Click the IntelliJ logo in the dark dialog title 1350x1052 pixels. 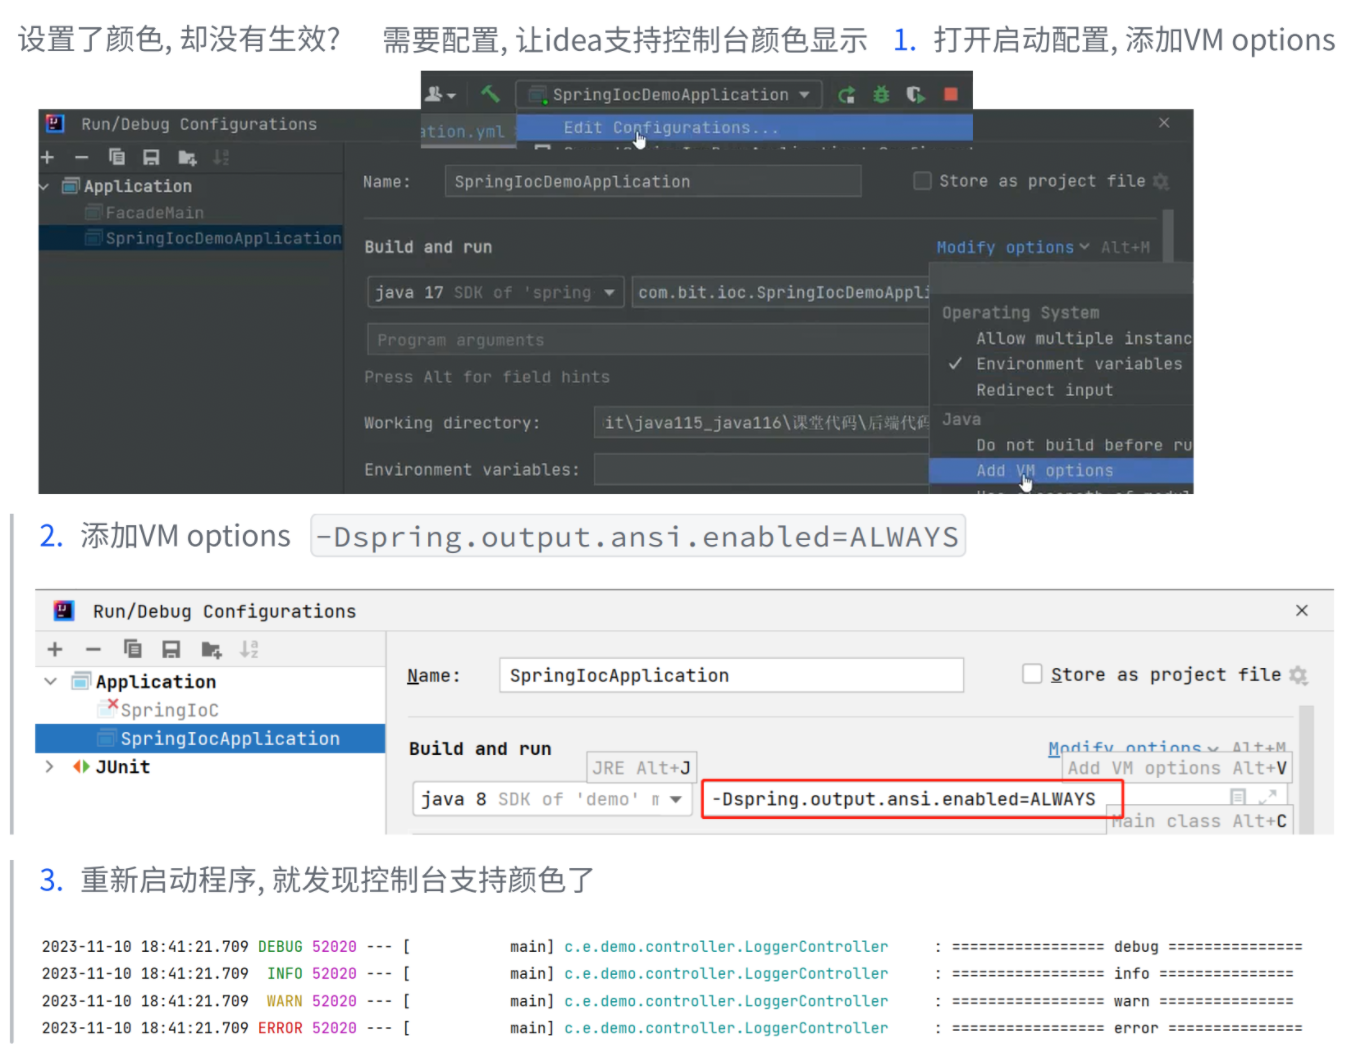(x=55, y=123)
